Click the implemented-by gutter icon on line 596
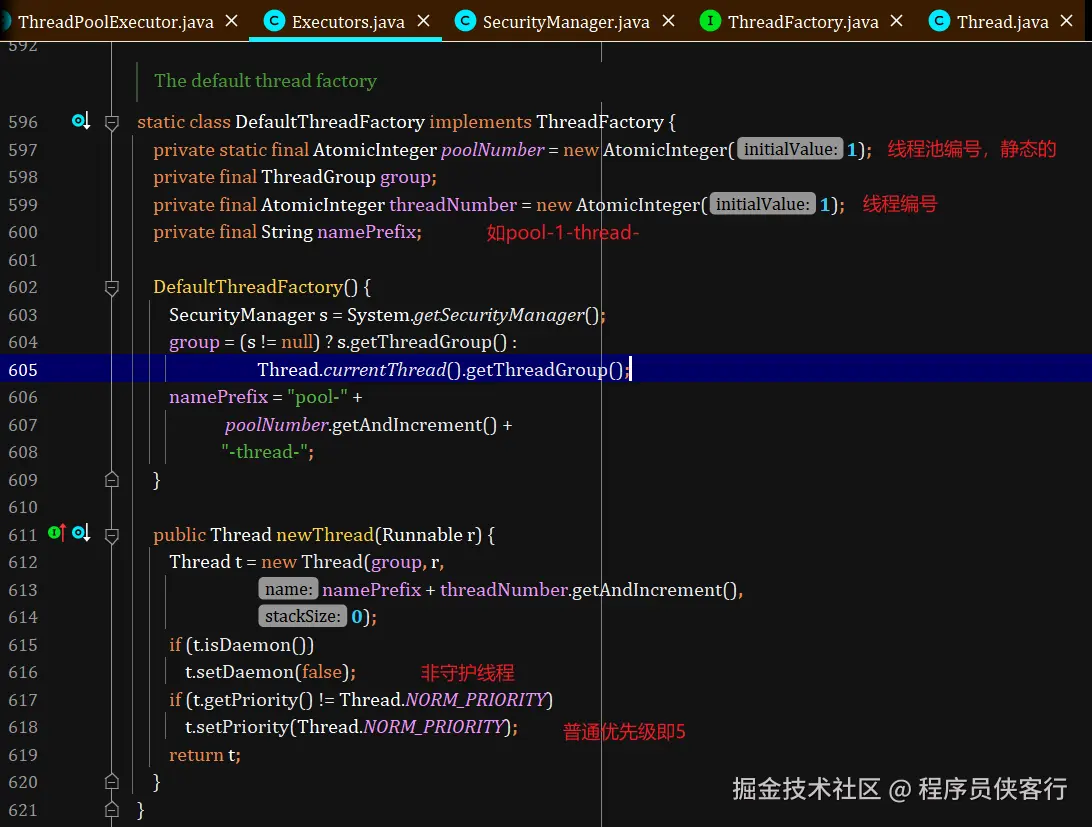 click(x=81, y=121)
